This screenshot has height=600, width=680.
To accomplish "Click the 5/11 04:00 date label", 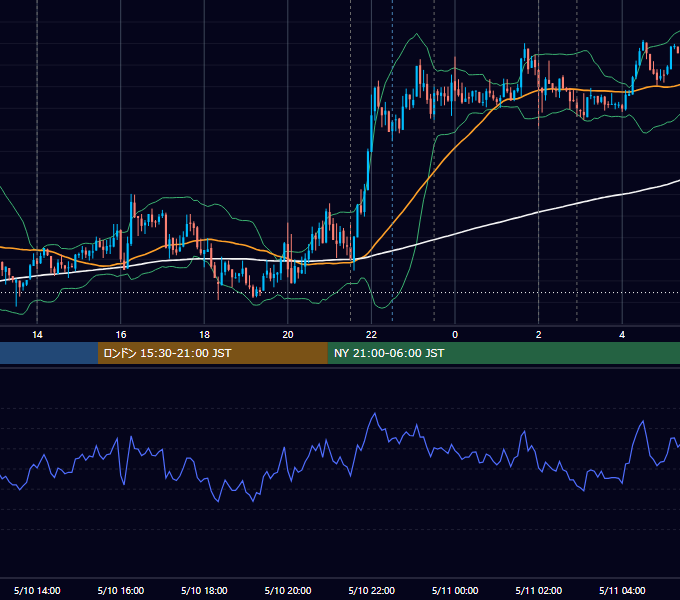I will pyautogui.click(x=622, y=590).
